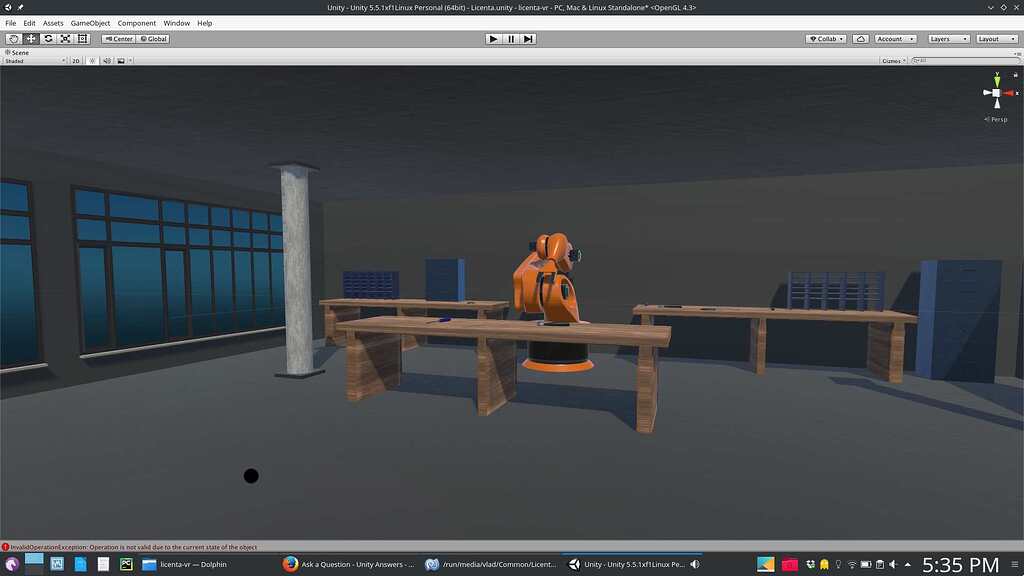Viewport: 1024px width, 576px height.
Task: Switch to the Scale tool
Action: tap(65, 38)
